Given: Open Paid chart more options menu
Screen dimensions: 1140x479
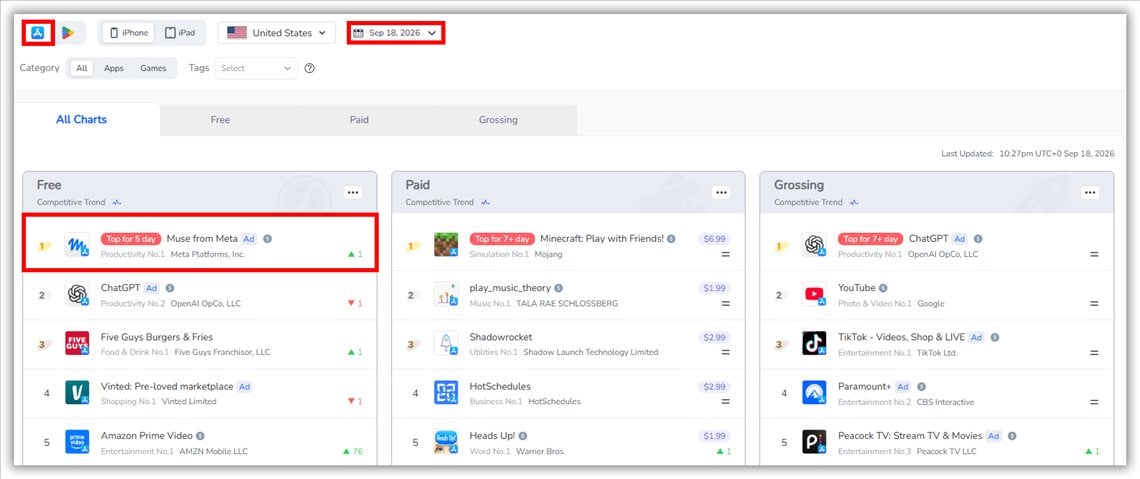Looking at the screenshot, I should [x=721, y=193].
